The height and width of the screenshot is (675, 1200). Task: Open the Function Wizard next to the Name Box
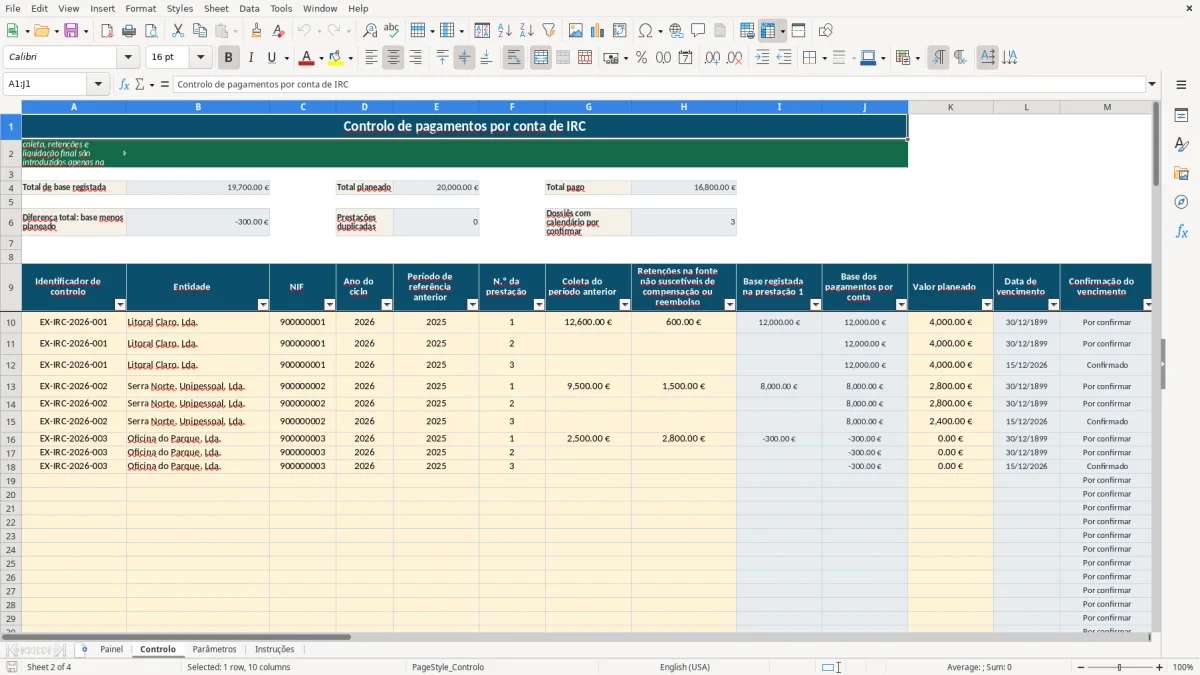(125, 84)
